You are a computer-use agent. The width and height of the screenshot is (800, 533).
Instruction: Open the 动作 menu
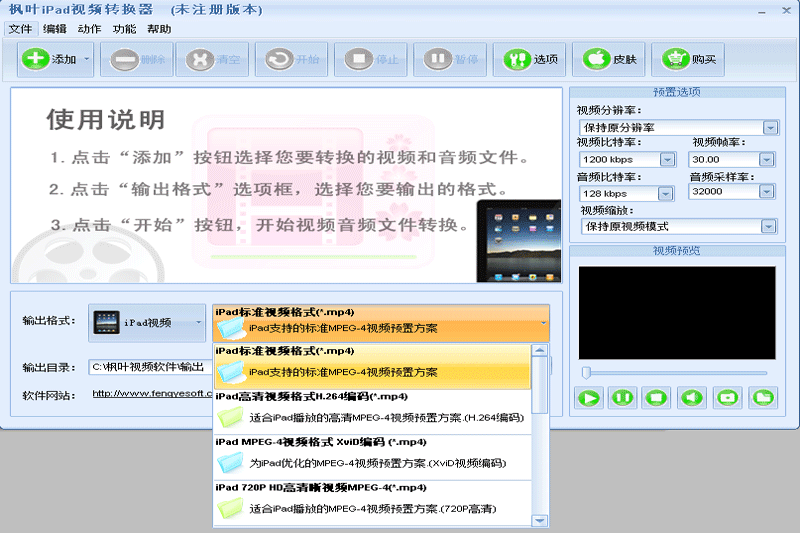89,29
